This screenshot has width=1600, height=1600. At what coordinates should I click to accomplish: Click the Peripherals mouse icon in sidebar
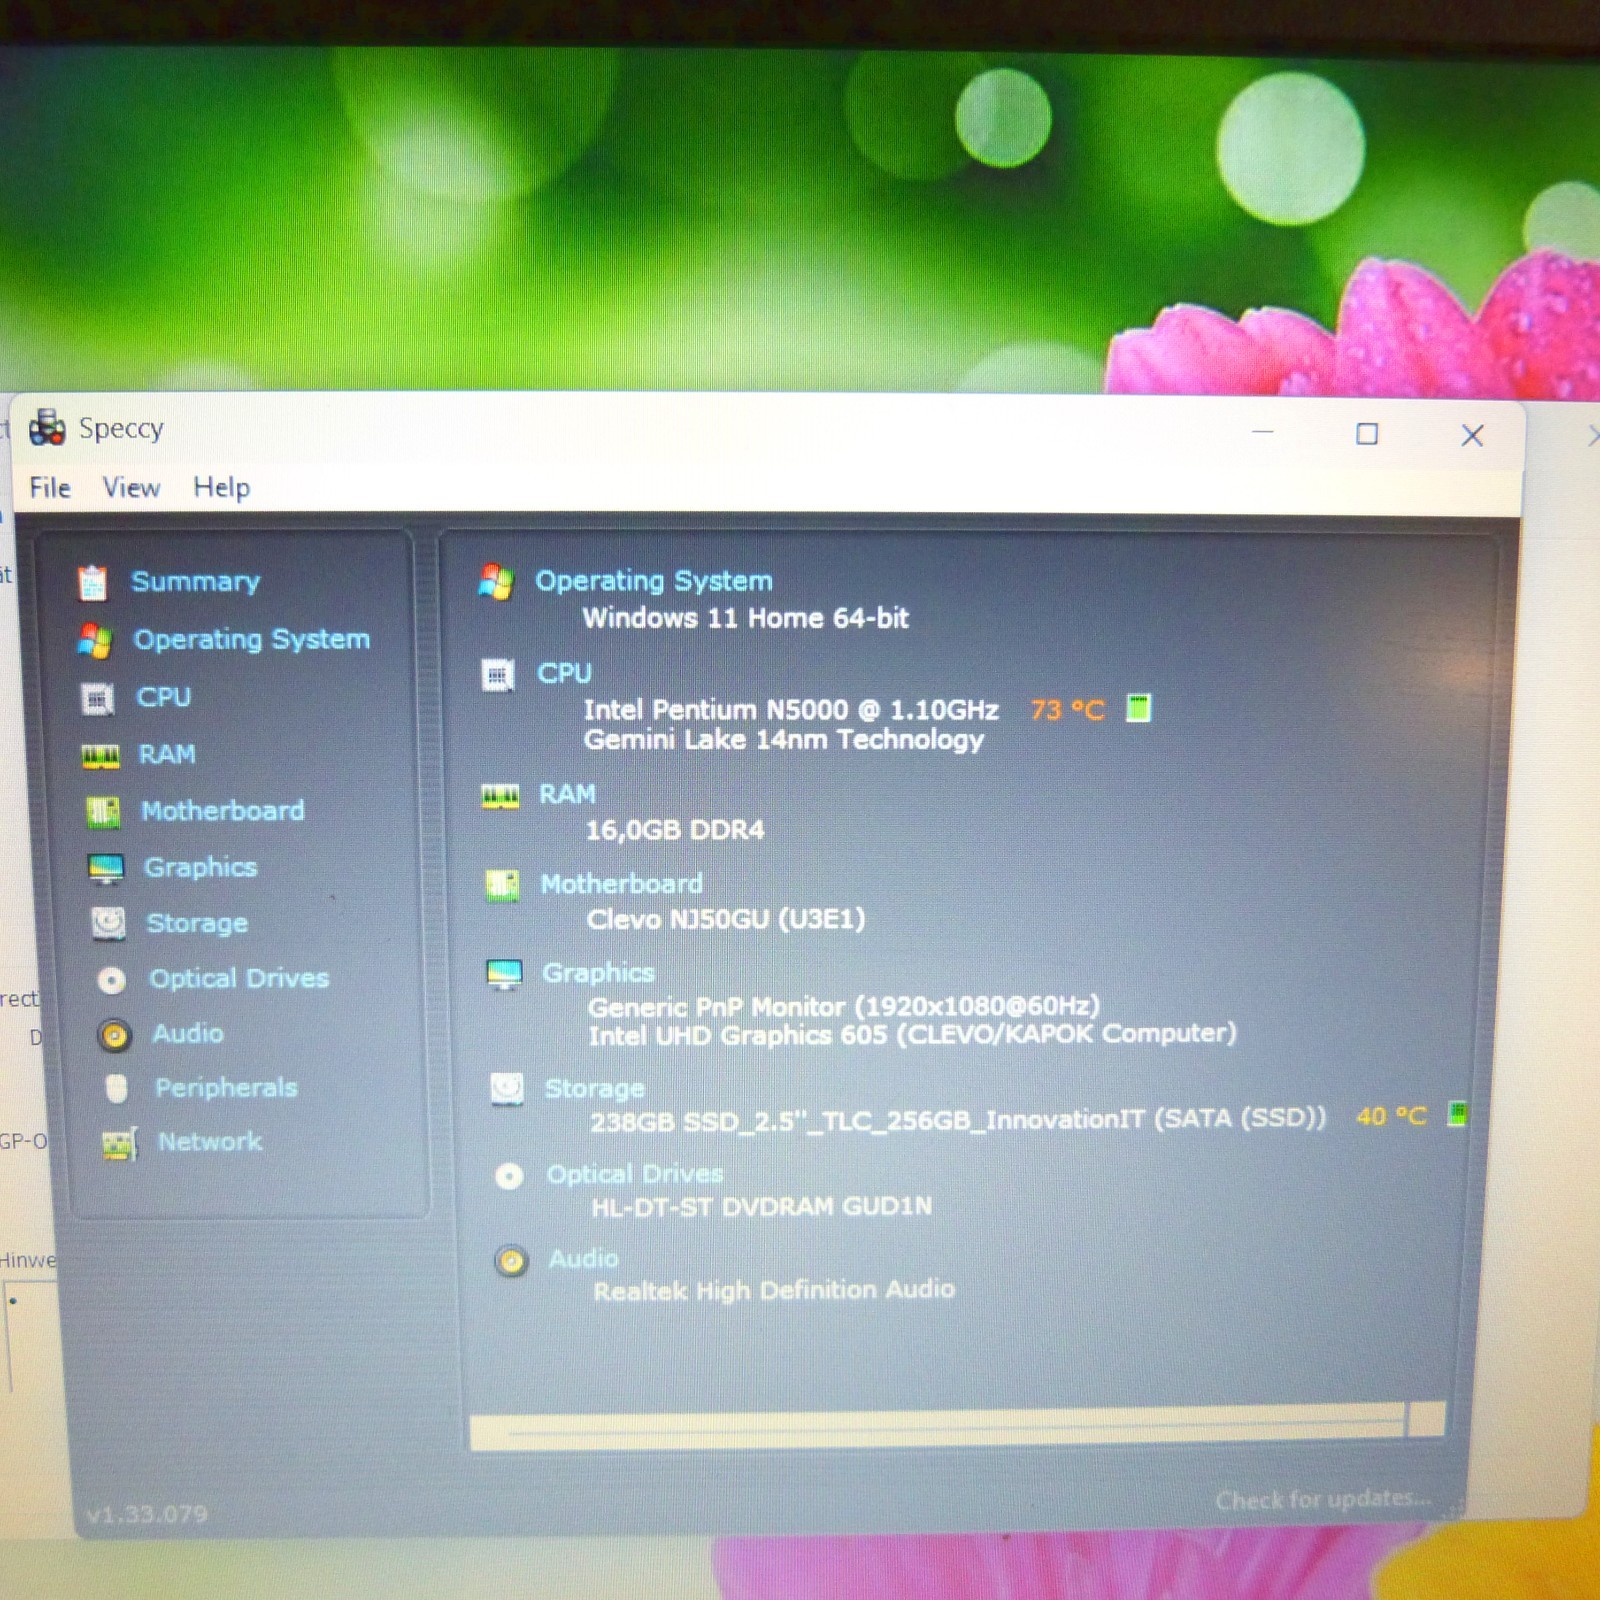(117, 1088)
